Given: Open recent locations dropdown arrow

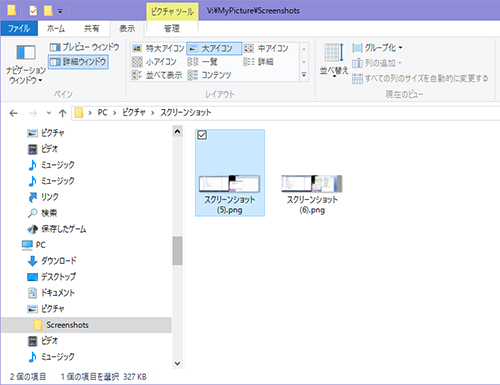Looking at the screenshot, I should pyautogui.click(x=49, y=113).
